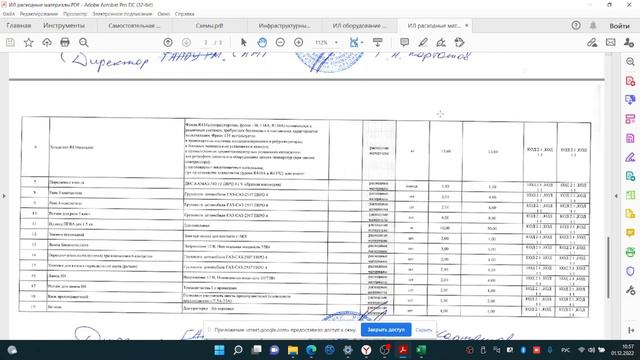640x360 pixels.
Task: Expand the left navigation pane arrow
Action: point(4,196)
